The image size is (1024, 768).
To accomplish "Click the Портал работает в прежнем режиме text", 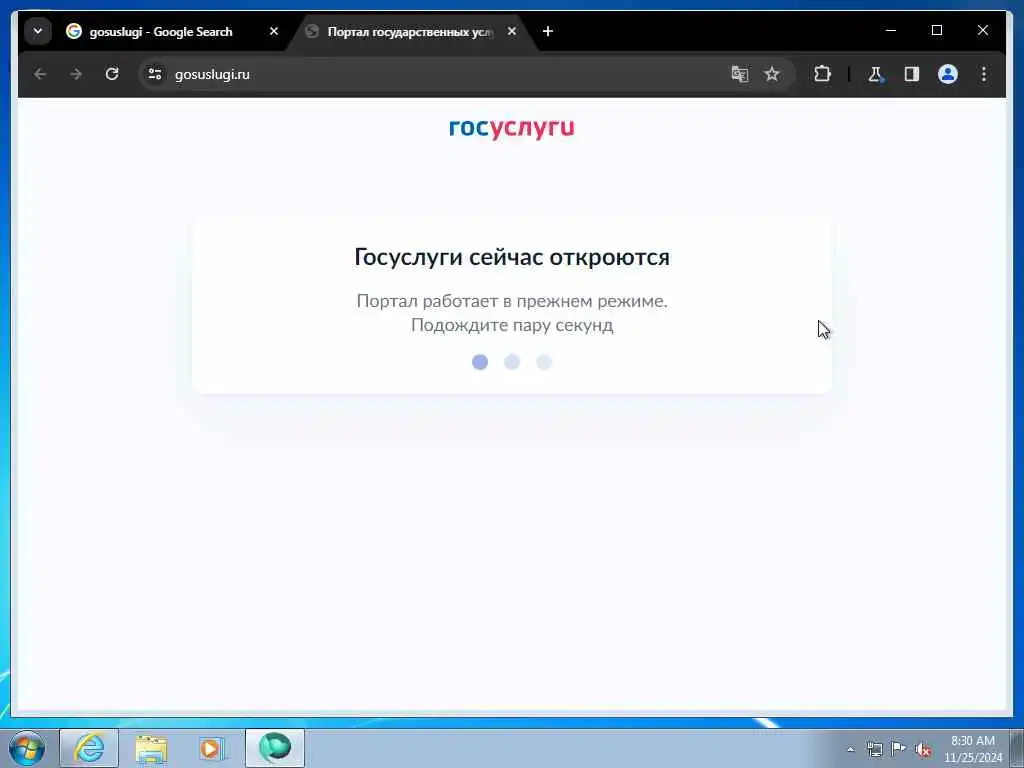I will coord(512,300).
